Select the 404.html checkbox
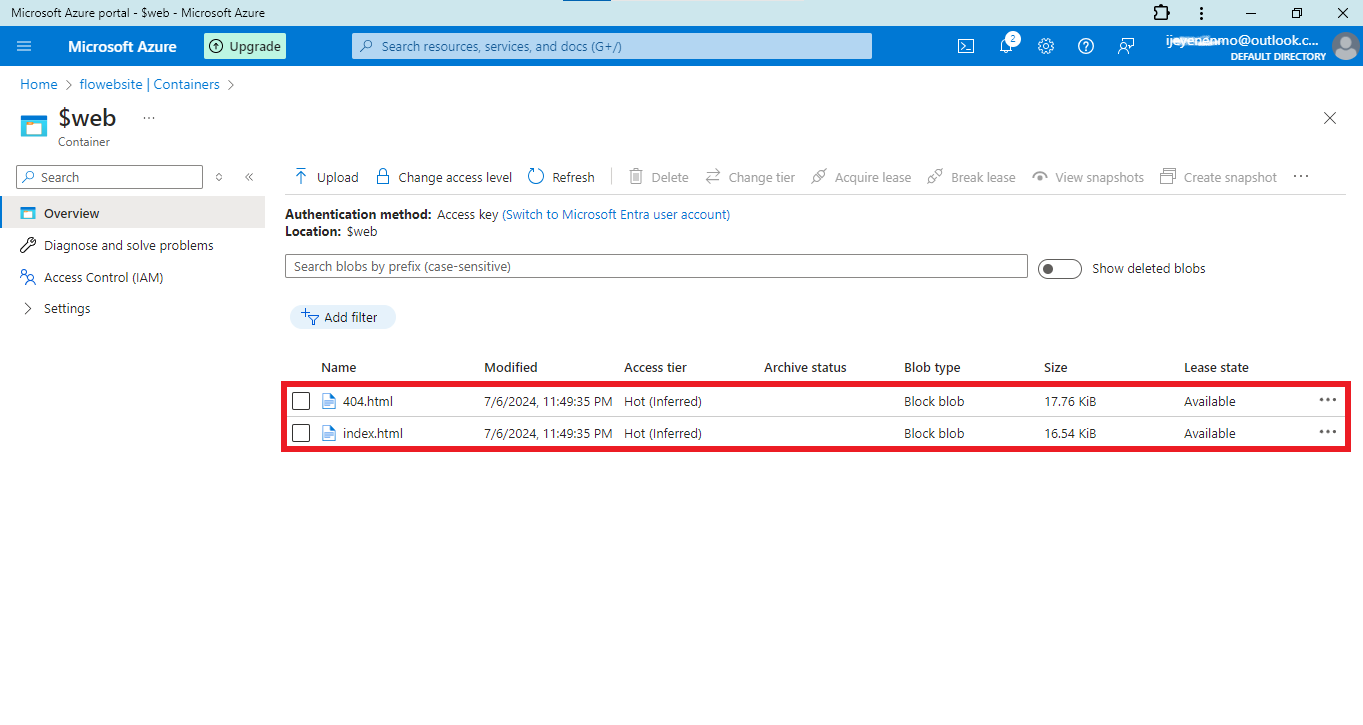 [301, 402]
